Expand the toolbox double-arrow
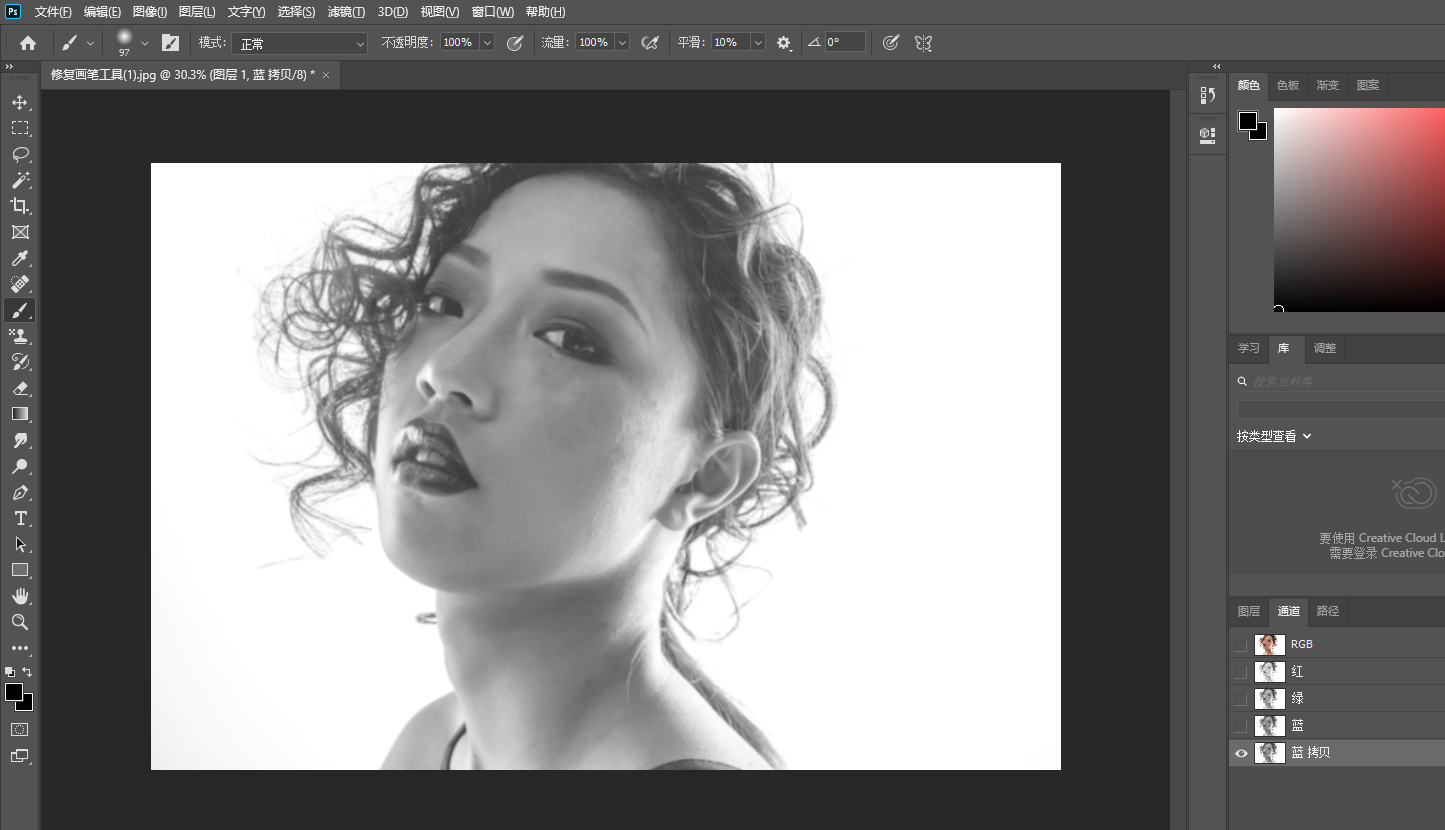Viewport: 1445px width, 830px height. (x=9, y=67)
